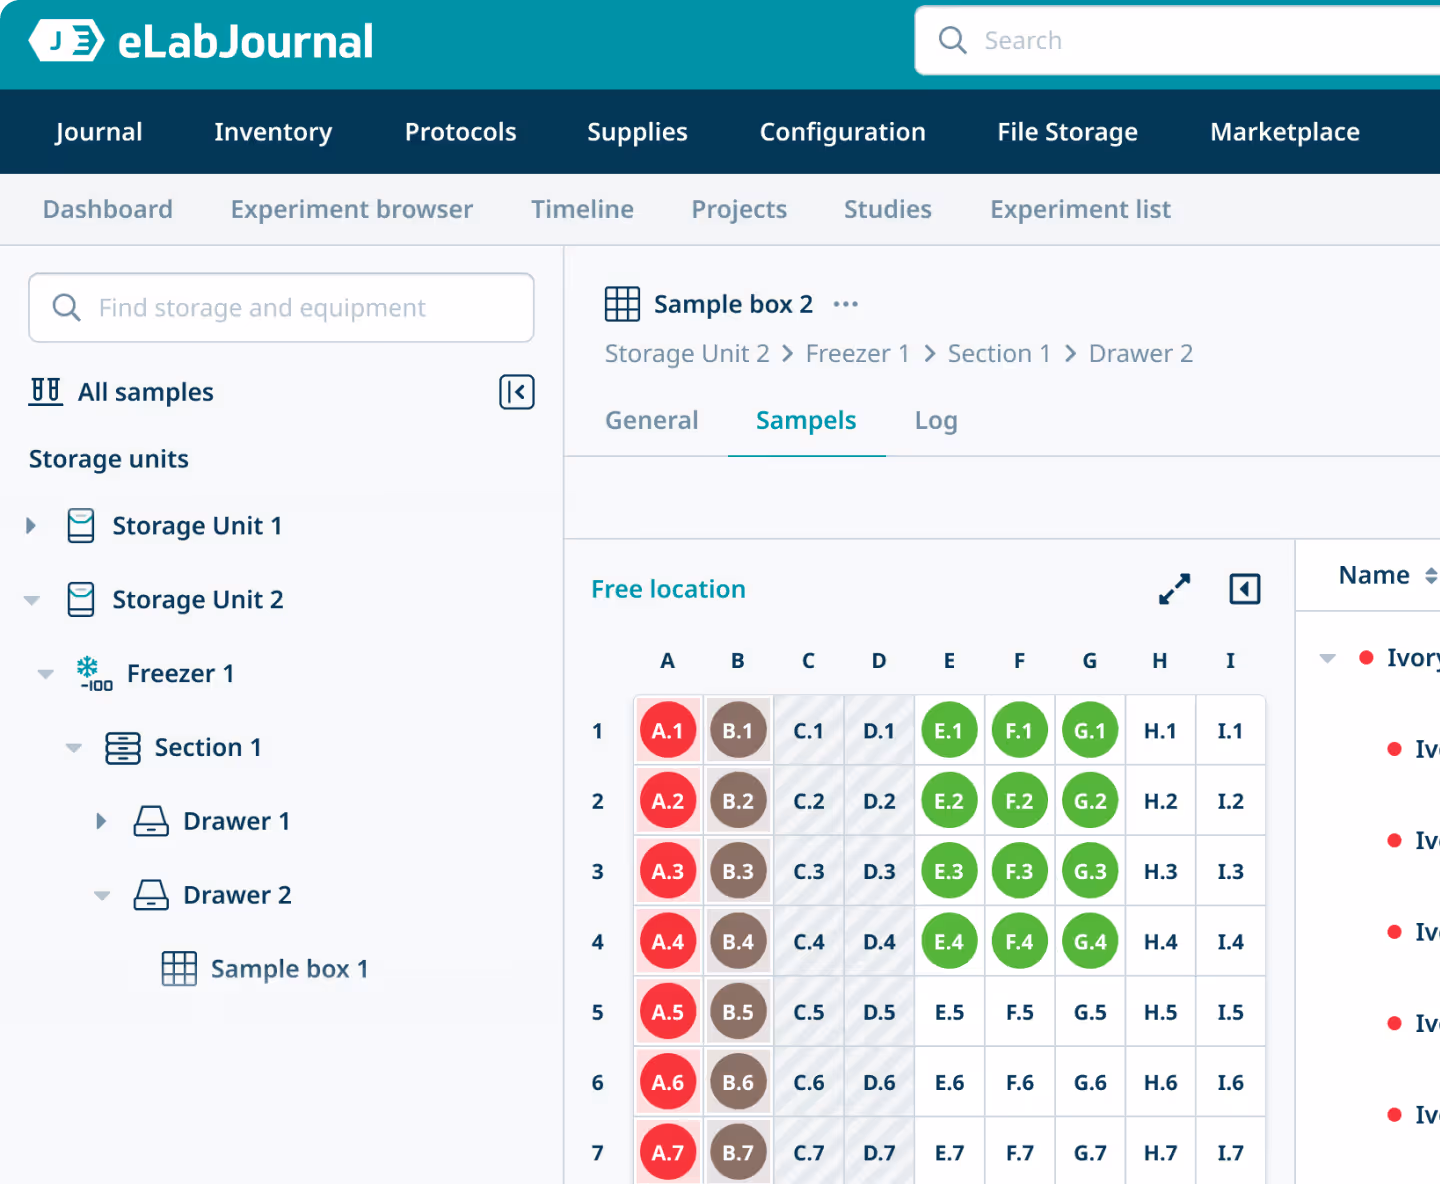Switch to the Log tab
The image size is (1440, 1184).
pyautogui.click(x=936, y=420)
